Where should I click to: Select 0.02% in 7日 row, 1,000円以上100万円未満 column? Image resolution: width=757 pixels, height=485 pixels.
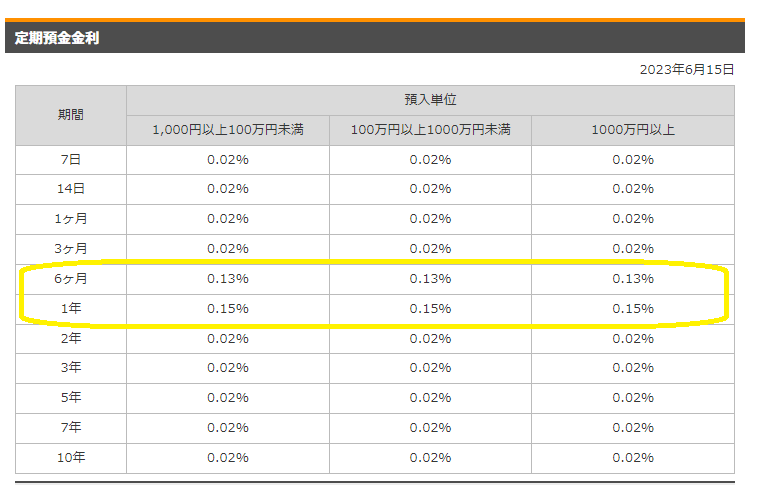(x=228, y=160)
